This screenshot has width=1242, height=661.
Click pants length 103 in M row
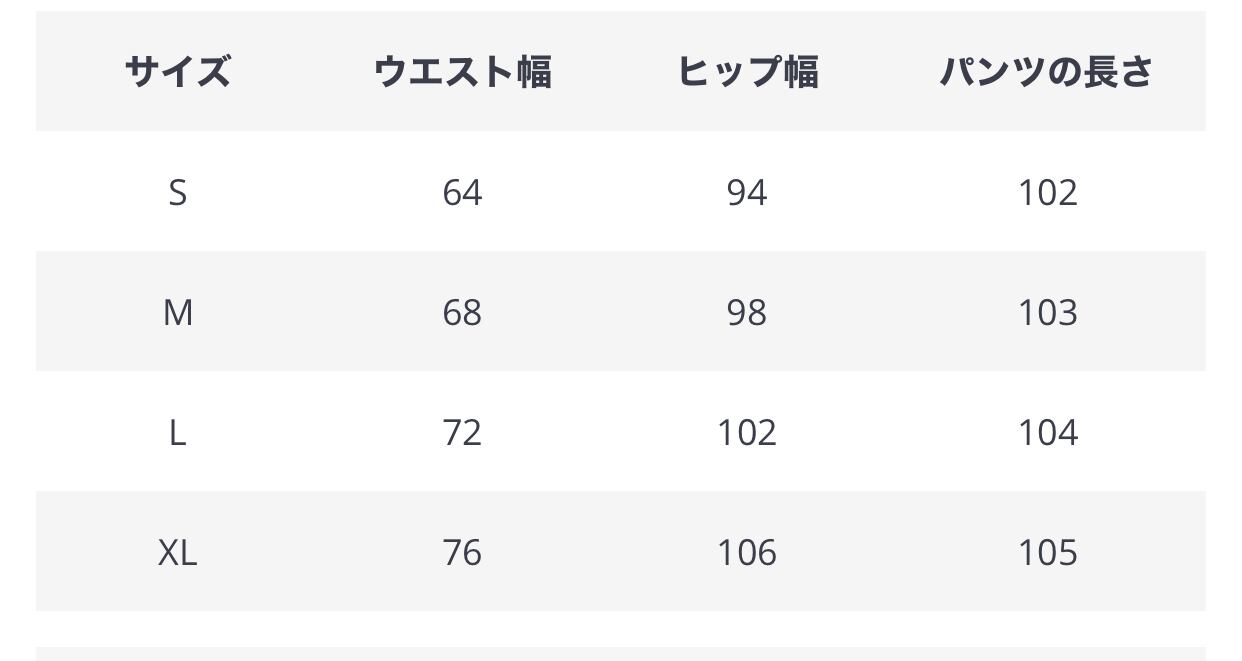coord(1047,312)
